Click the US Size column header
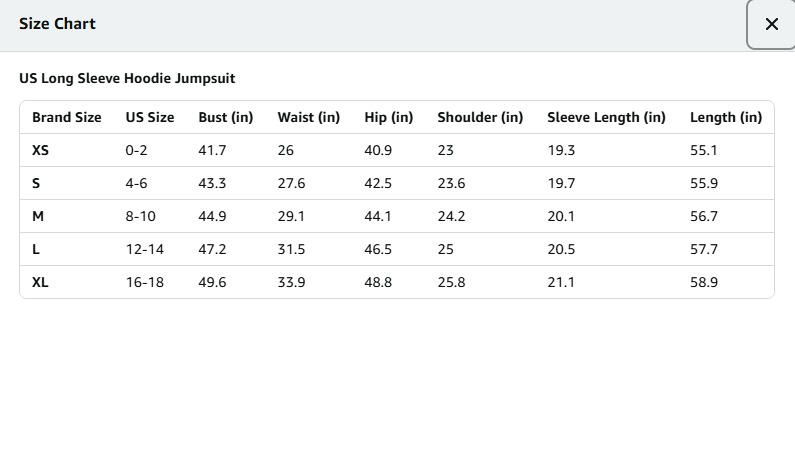 [x=150, y=117]
